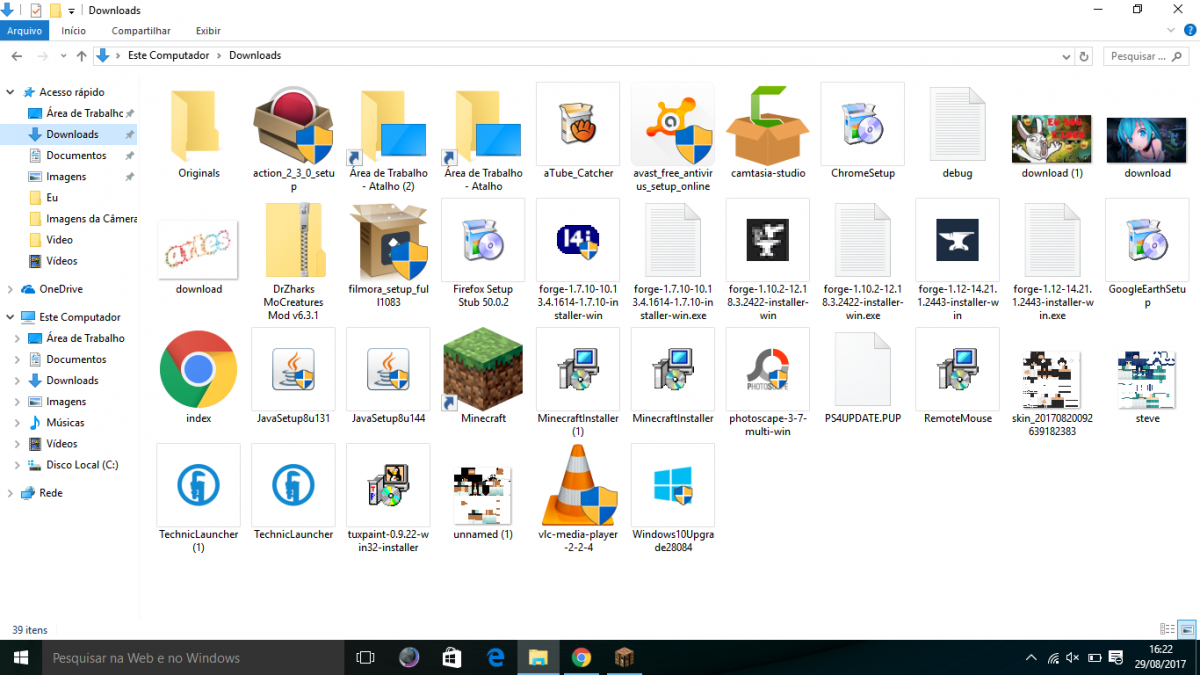Click the Este Computador breadcrumb
The height and width of the screenshot is (675, 1200).
point(169,56)
